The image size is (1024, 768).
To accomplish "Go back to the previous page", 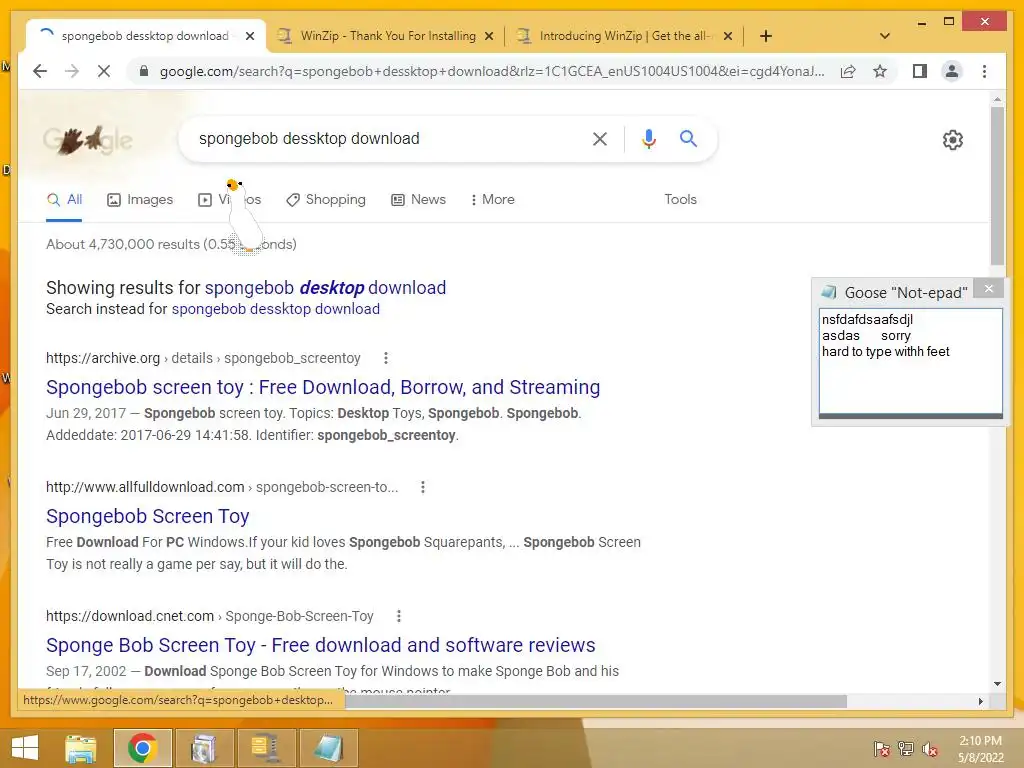I will pos(40,71).
